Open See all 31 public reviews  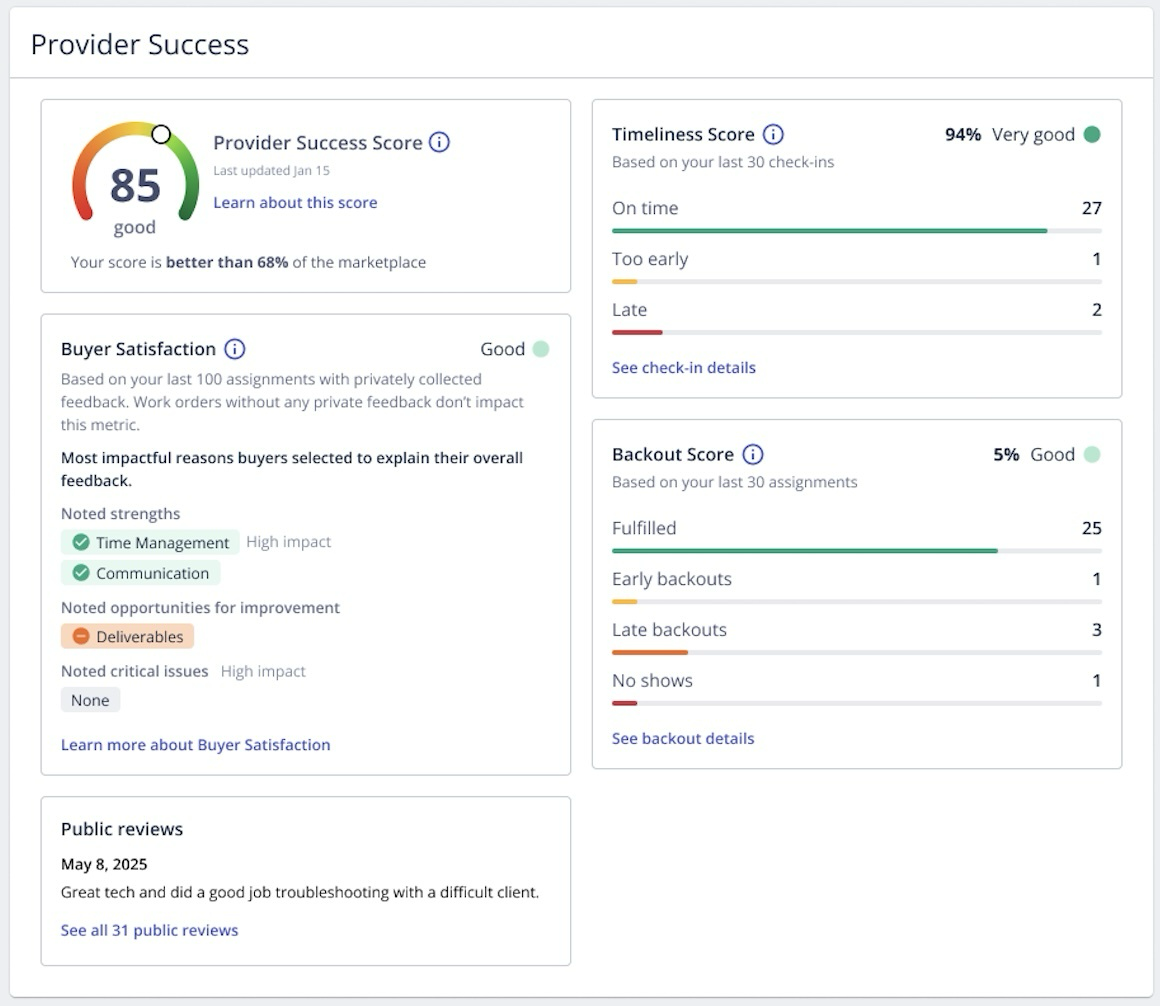(149, 930)
